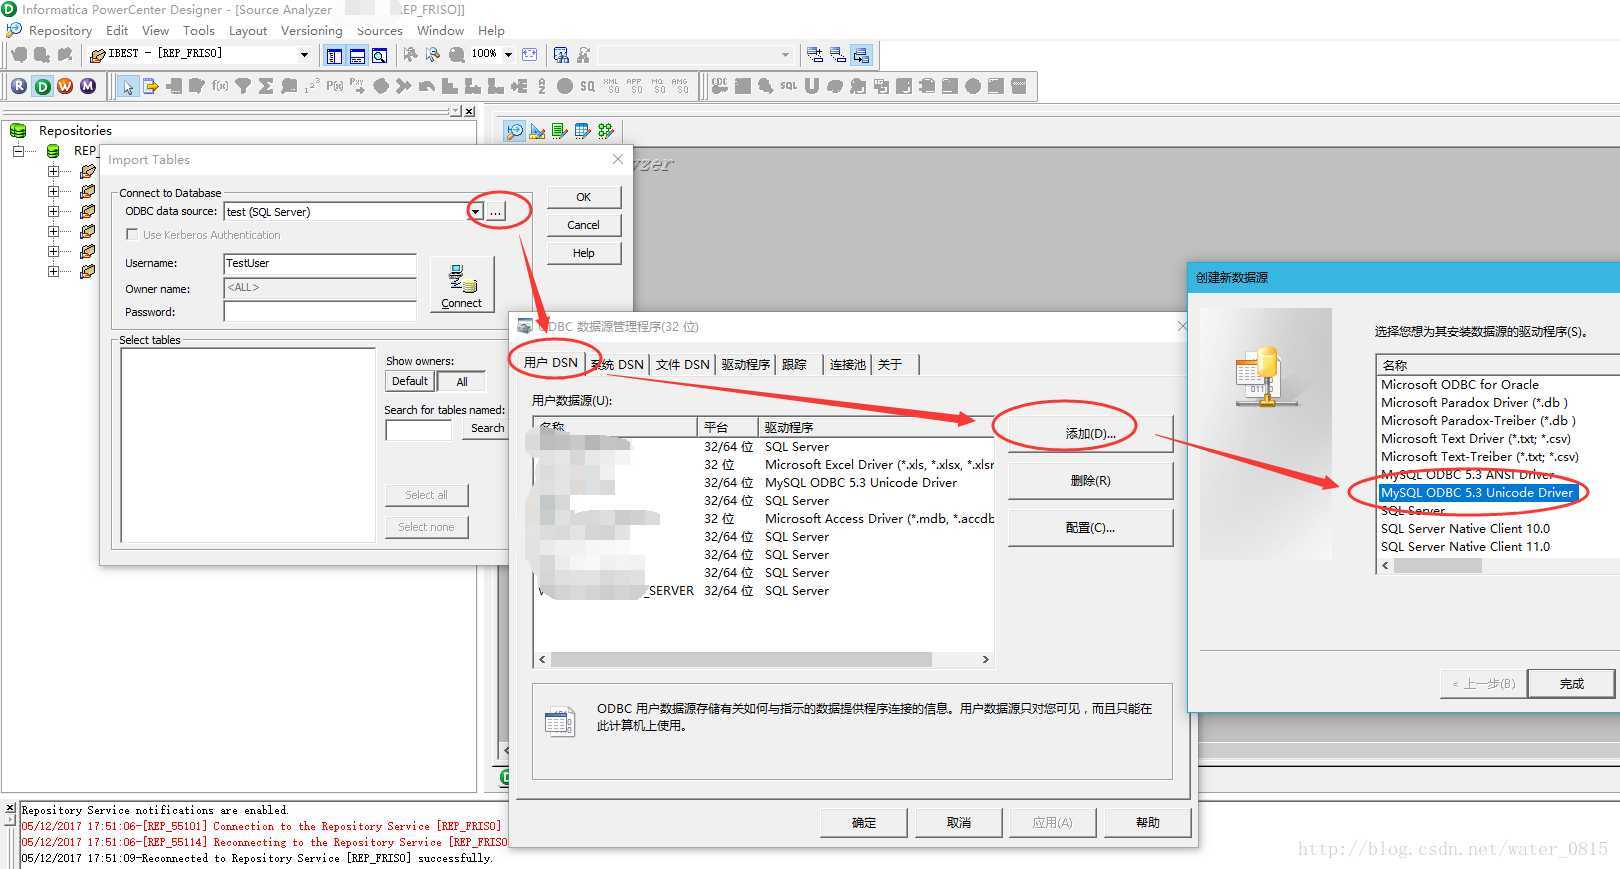Toggle the Output window icon

coord(357,55)
